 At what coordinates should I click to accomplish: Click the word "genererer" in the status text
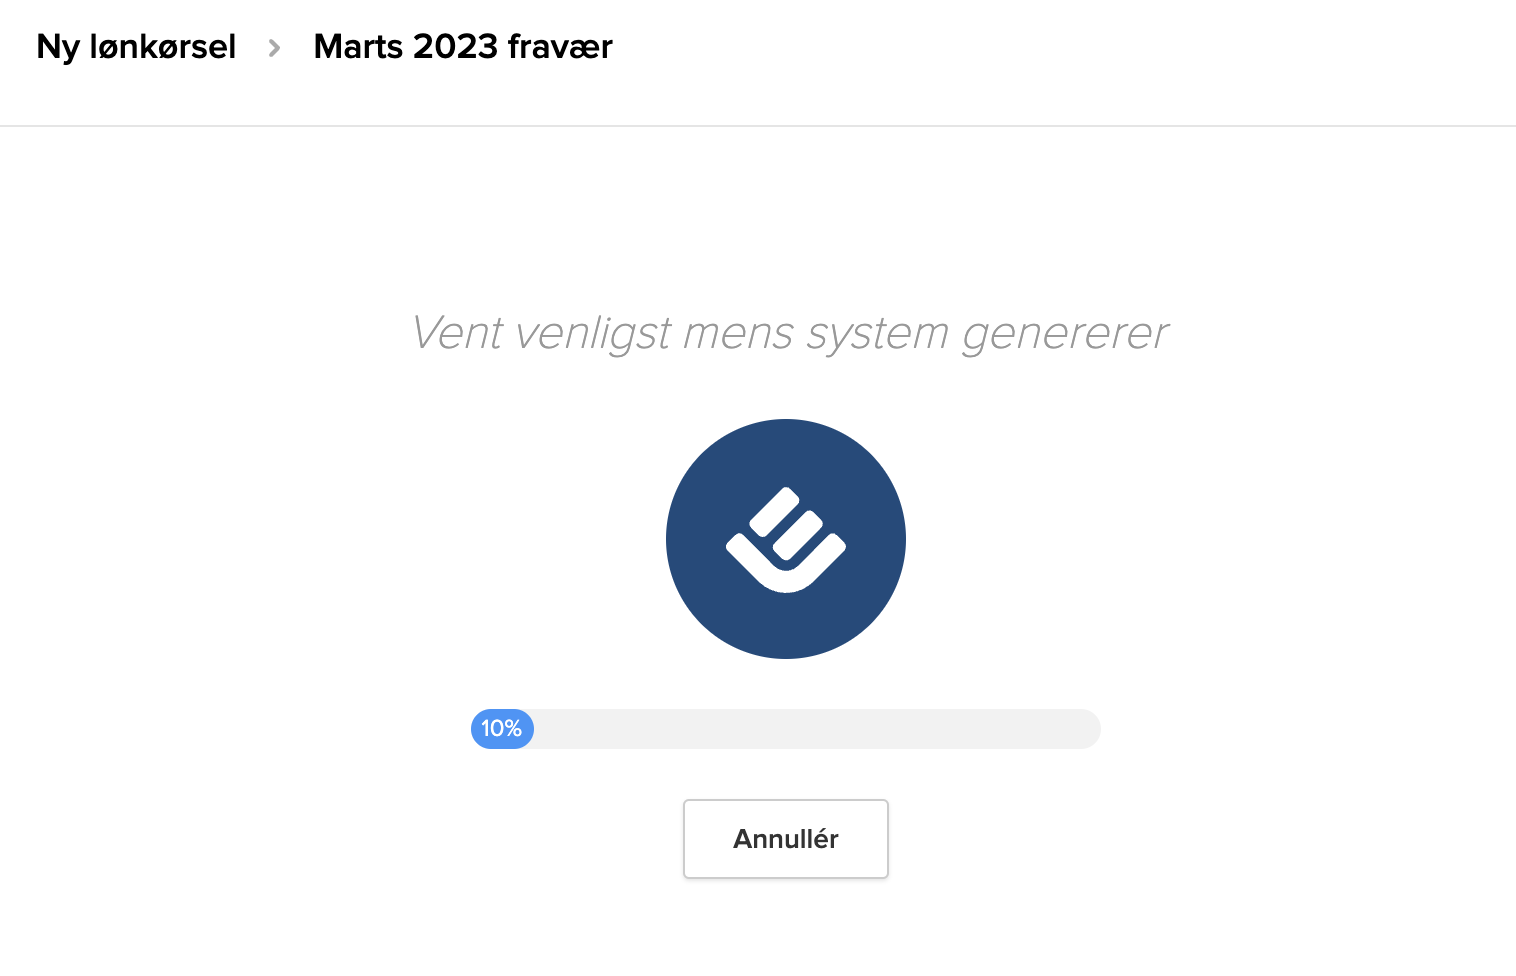click(x=1065, y=335)
